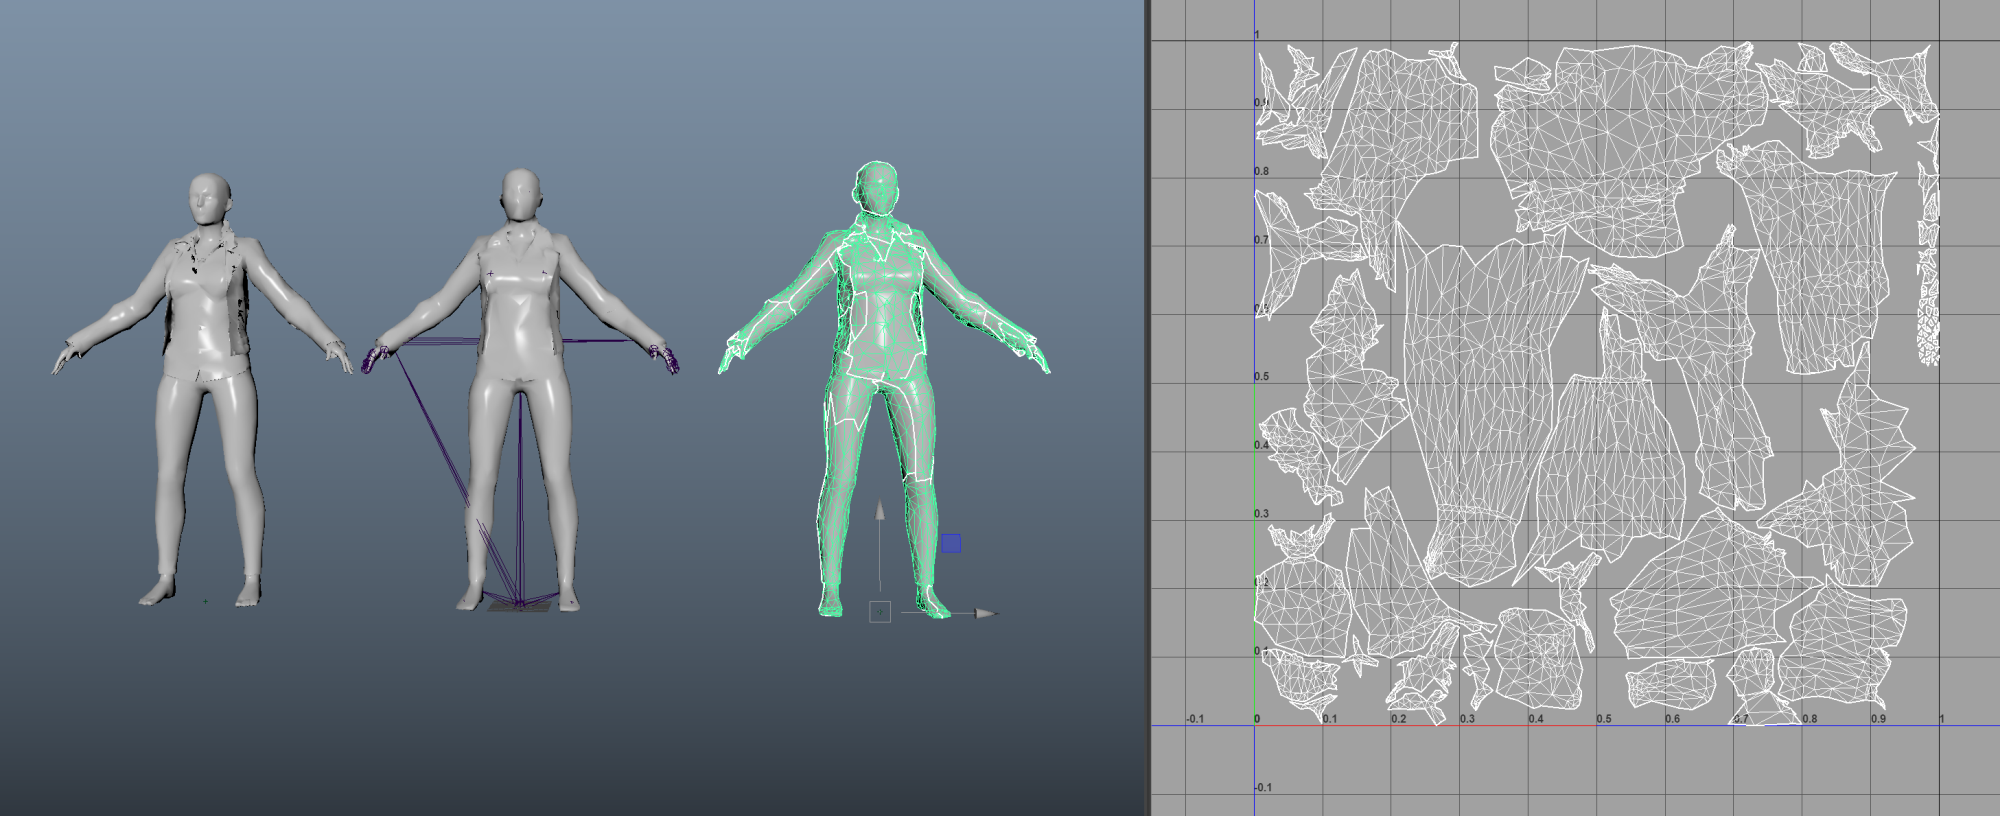Click the head of the leftmost model
Image resolution: width=2000 pixels, height=816 pixels.
(210, 200)
